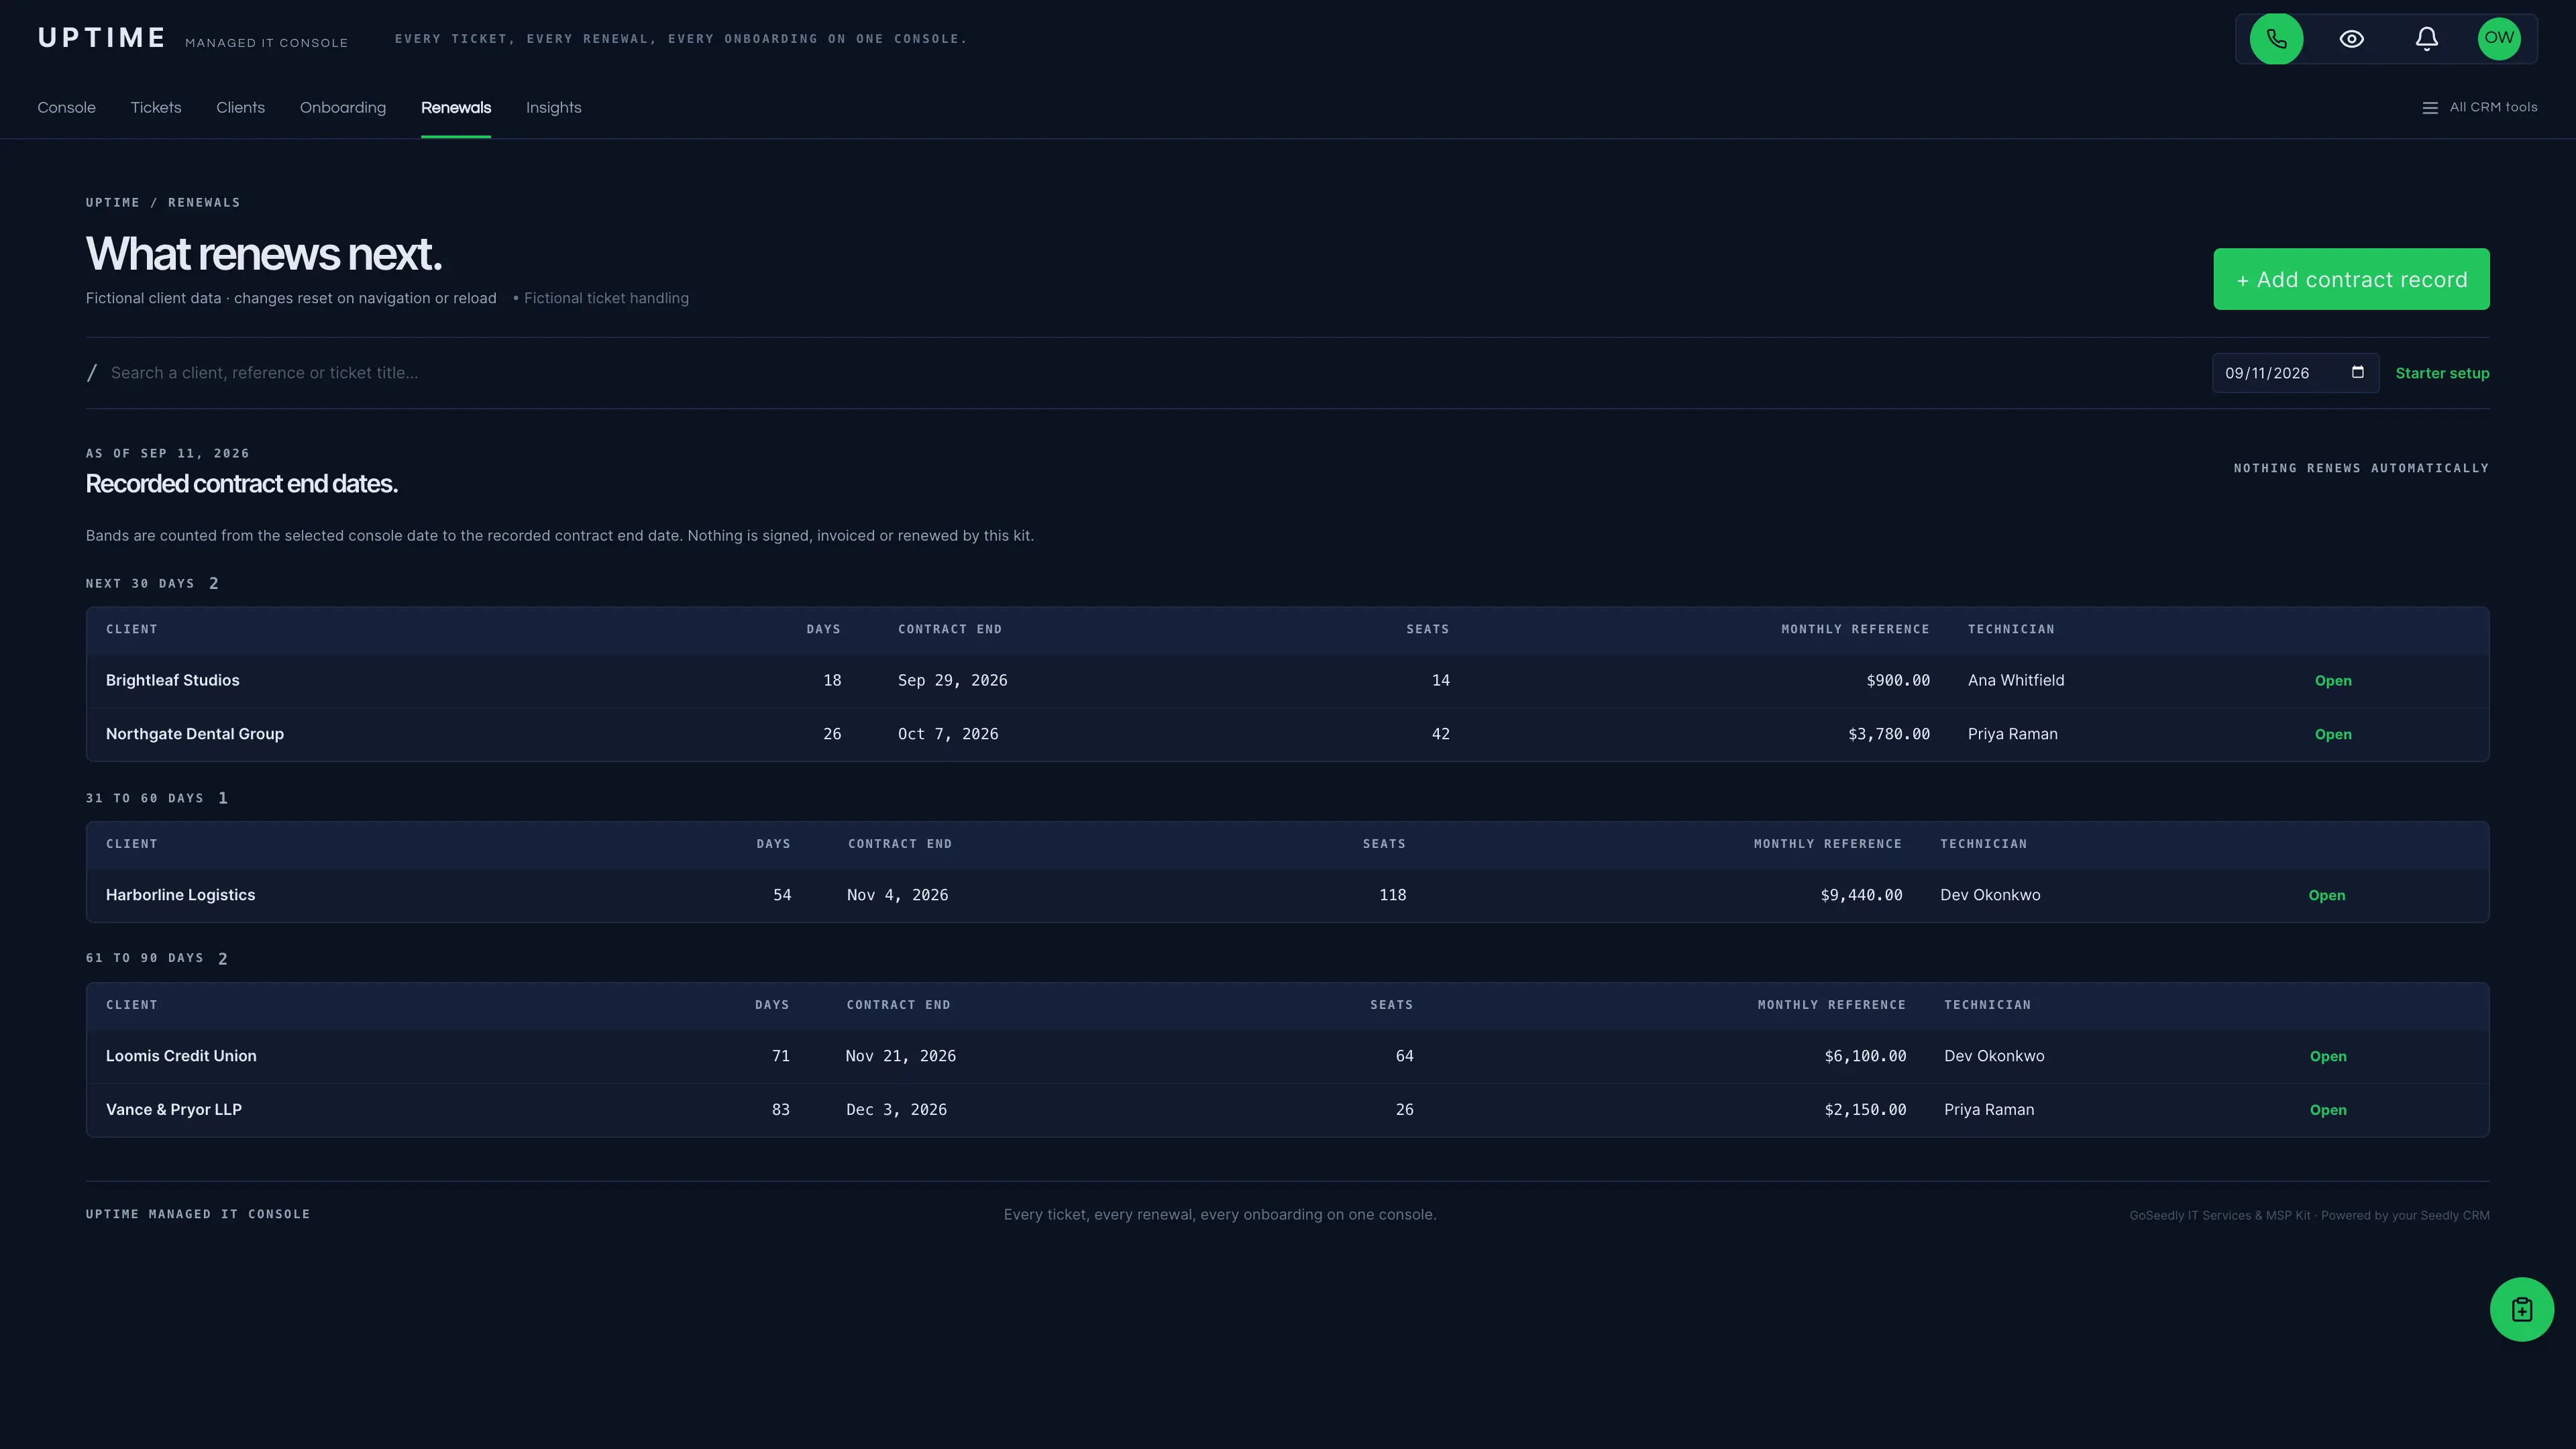Open the Vance & Pryor LLP renewal
This screenshot has width=2576, height=1449.
2327,1111
